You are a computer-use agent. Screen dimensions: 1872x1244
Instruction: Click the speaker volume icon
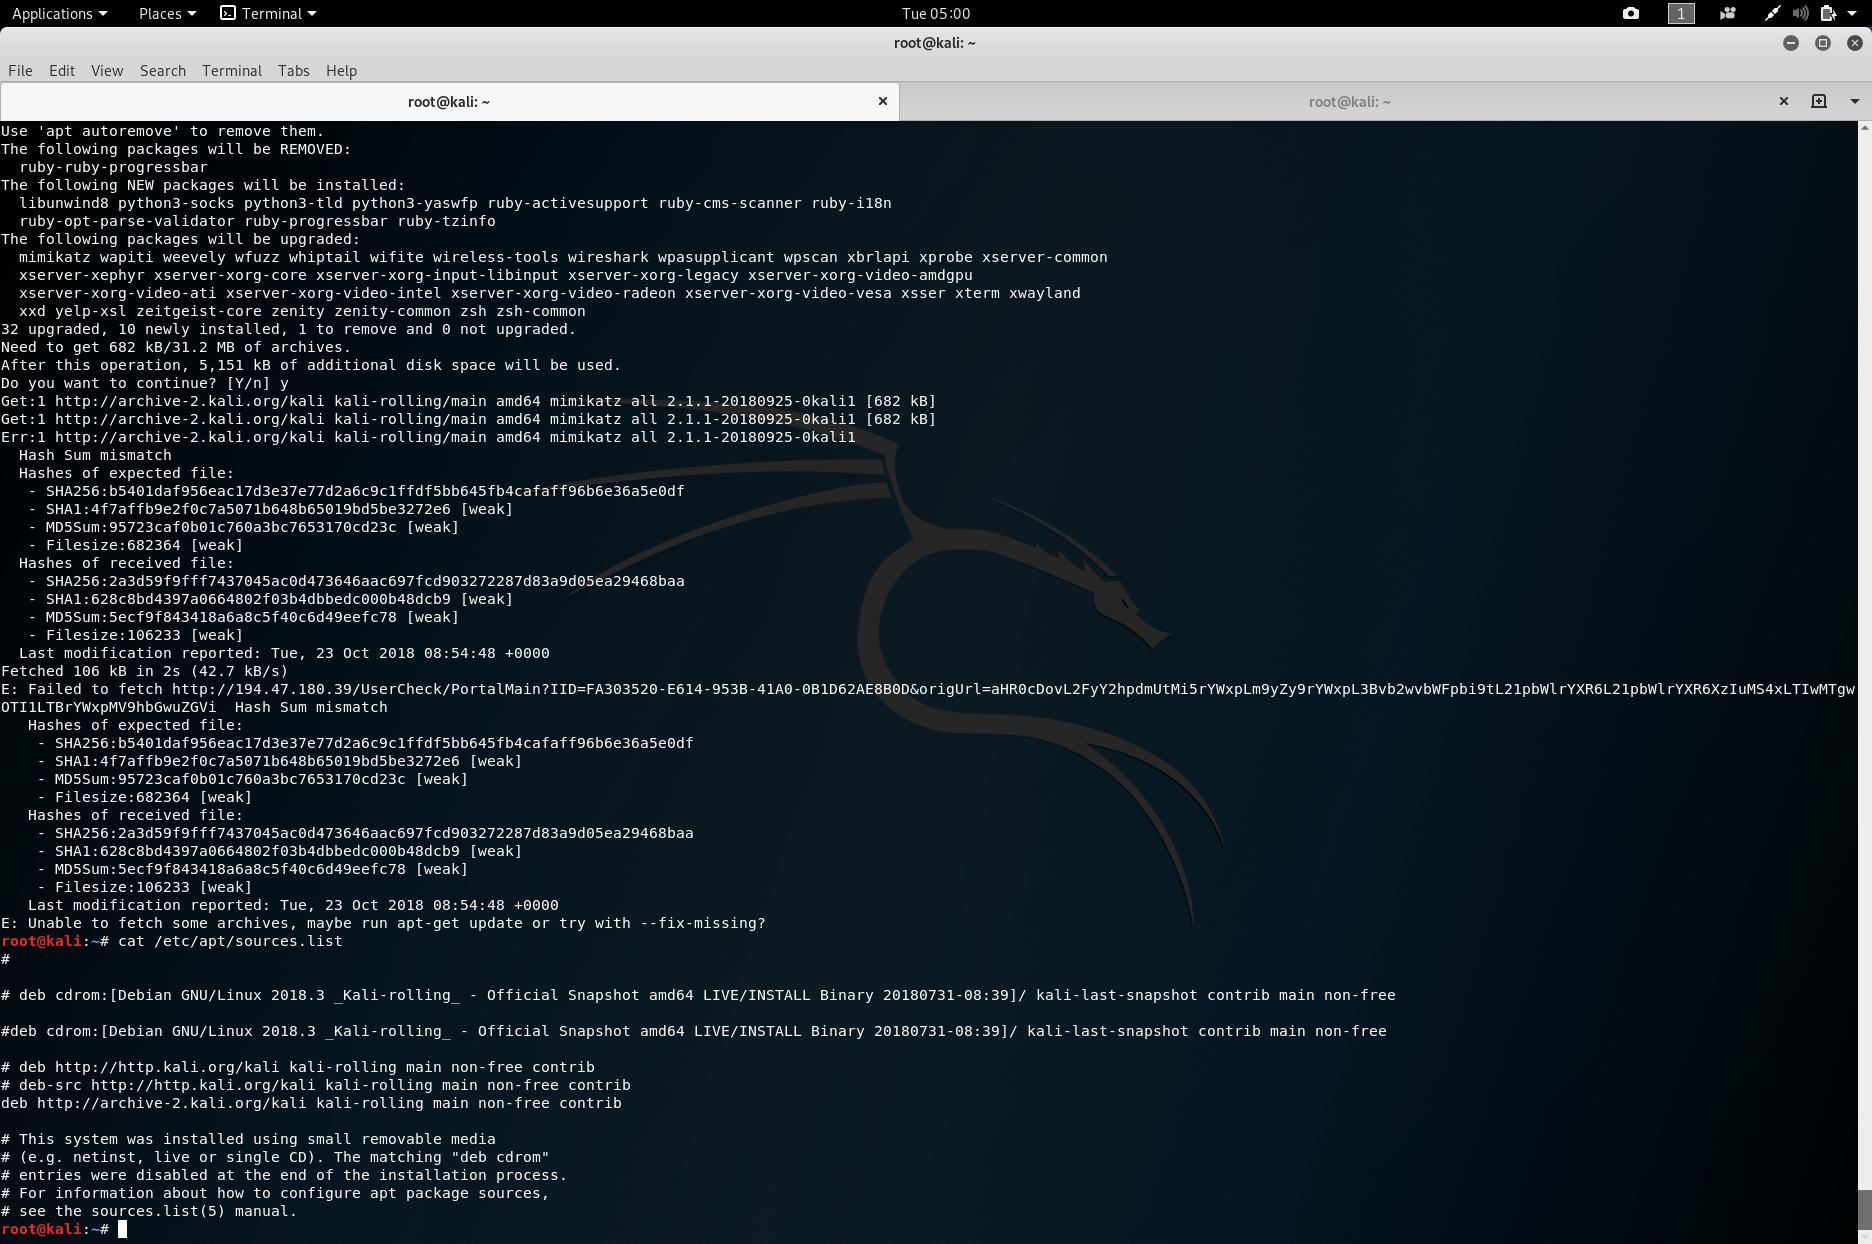click(1800, 13)
